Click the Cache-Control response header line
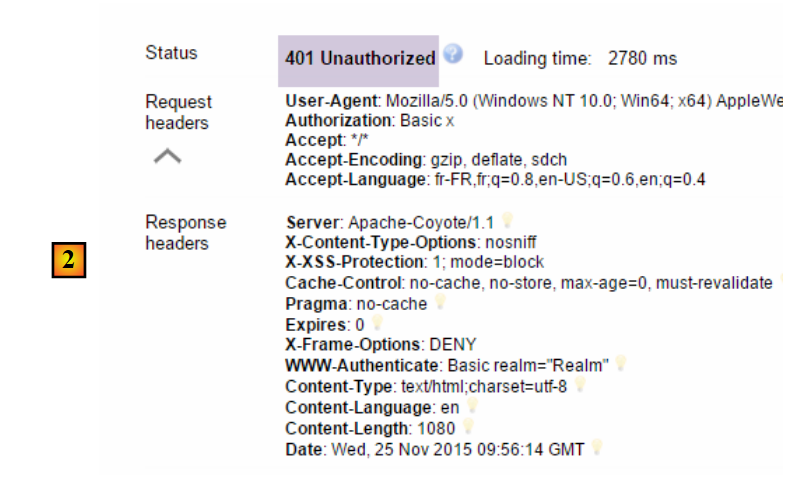Viewport: 803px width, 490px height. click(x=528, y=283)
